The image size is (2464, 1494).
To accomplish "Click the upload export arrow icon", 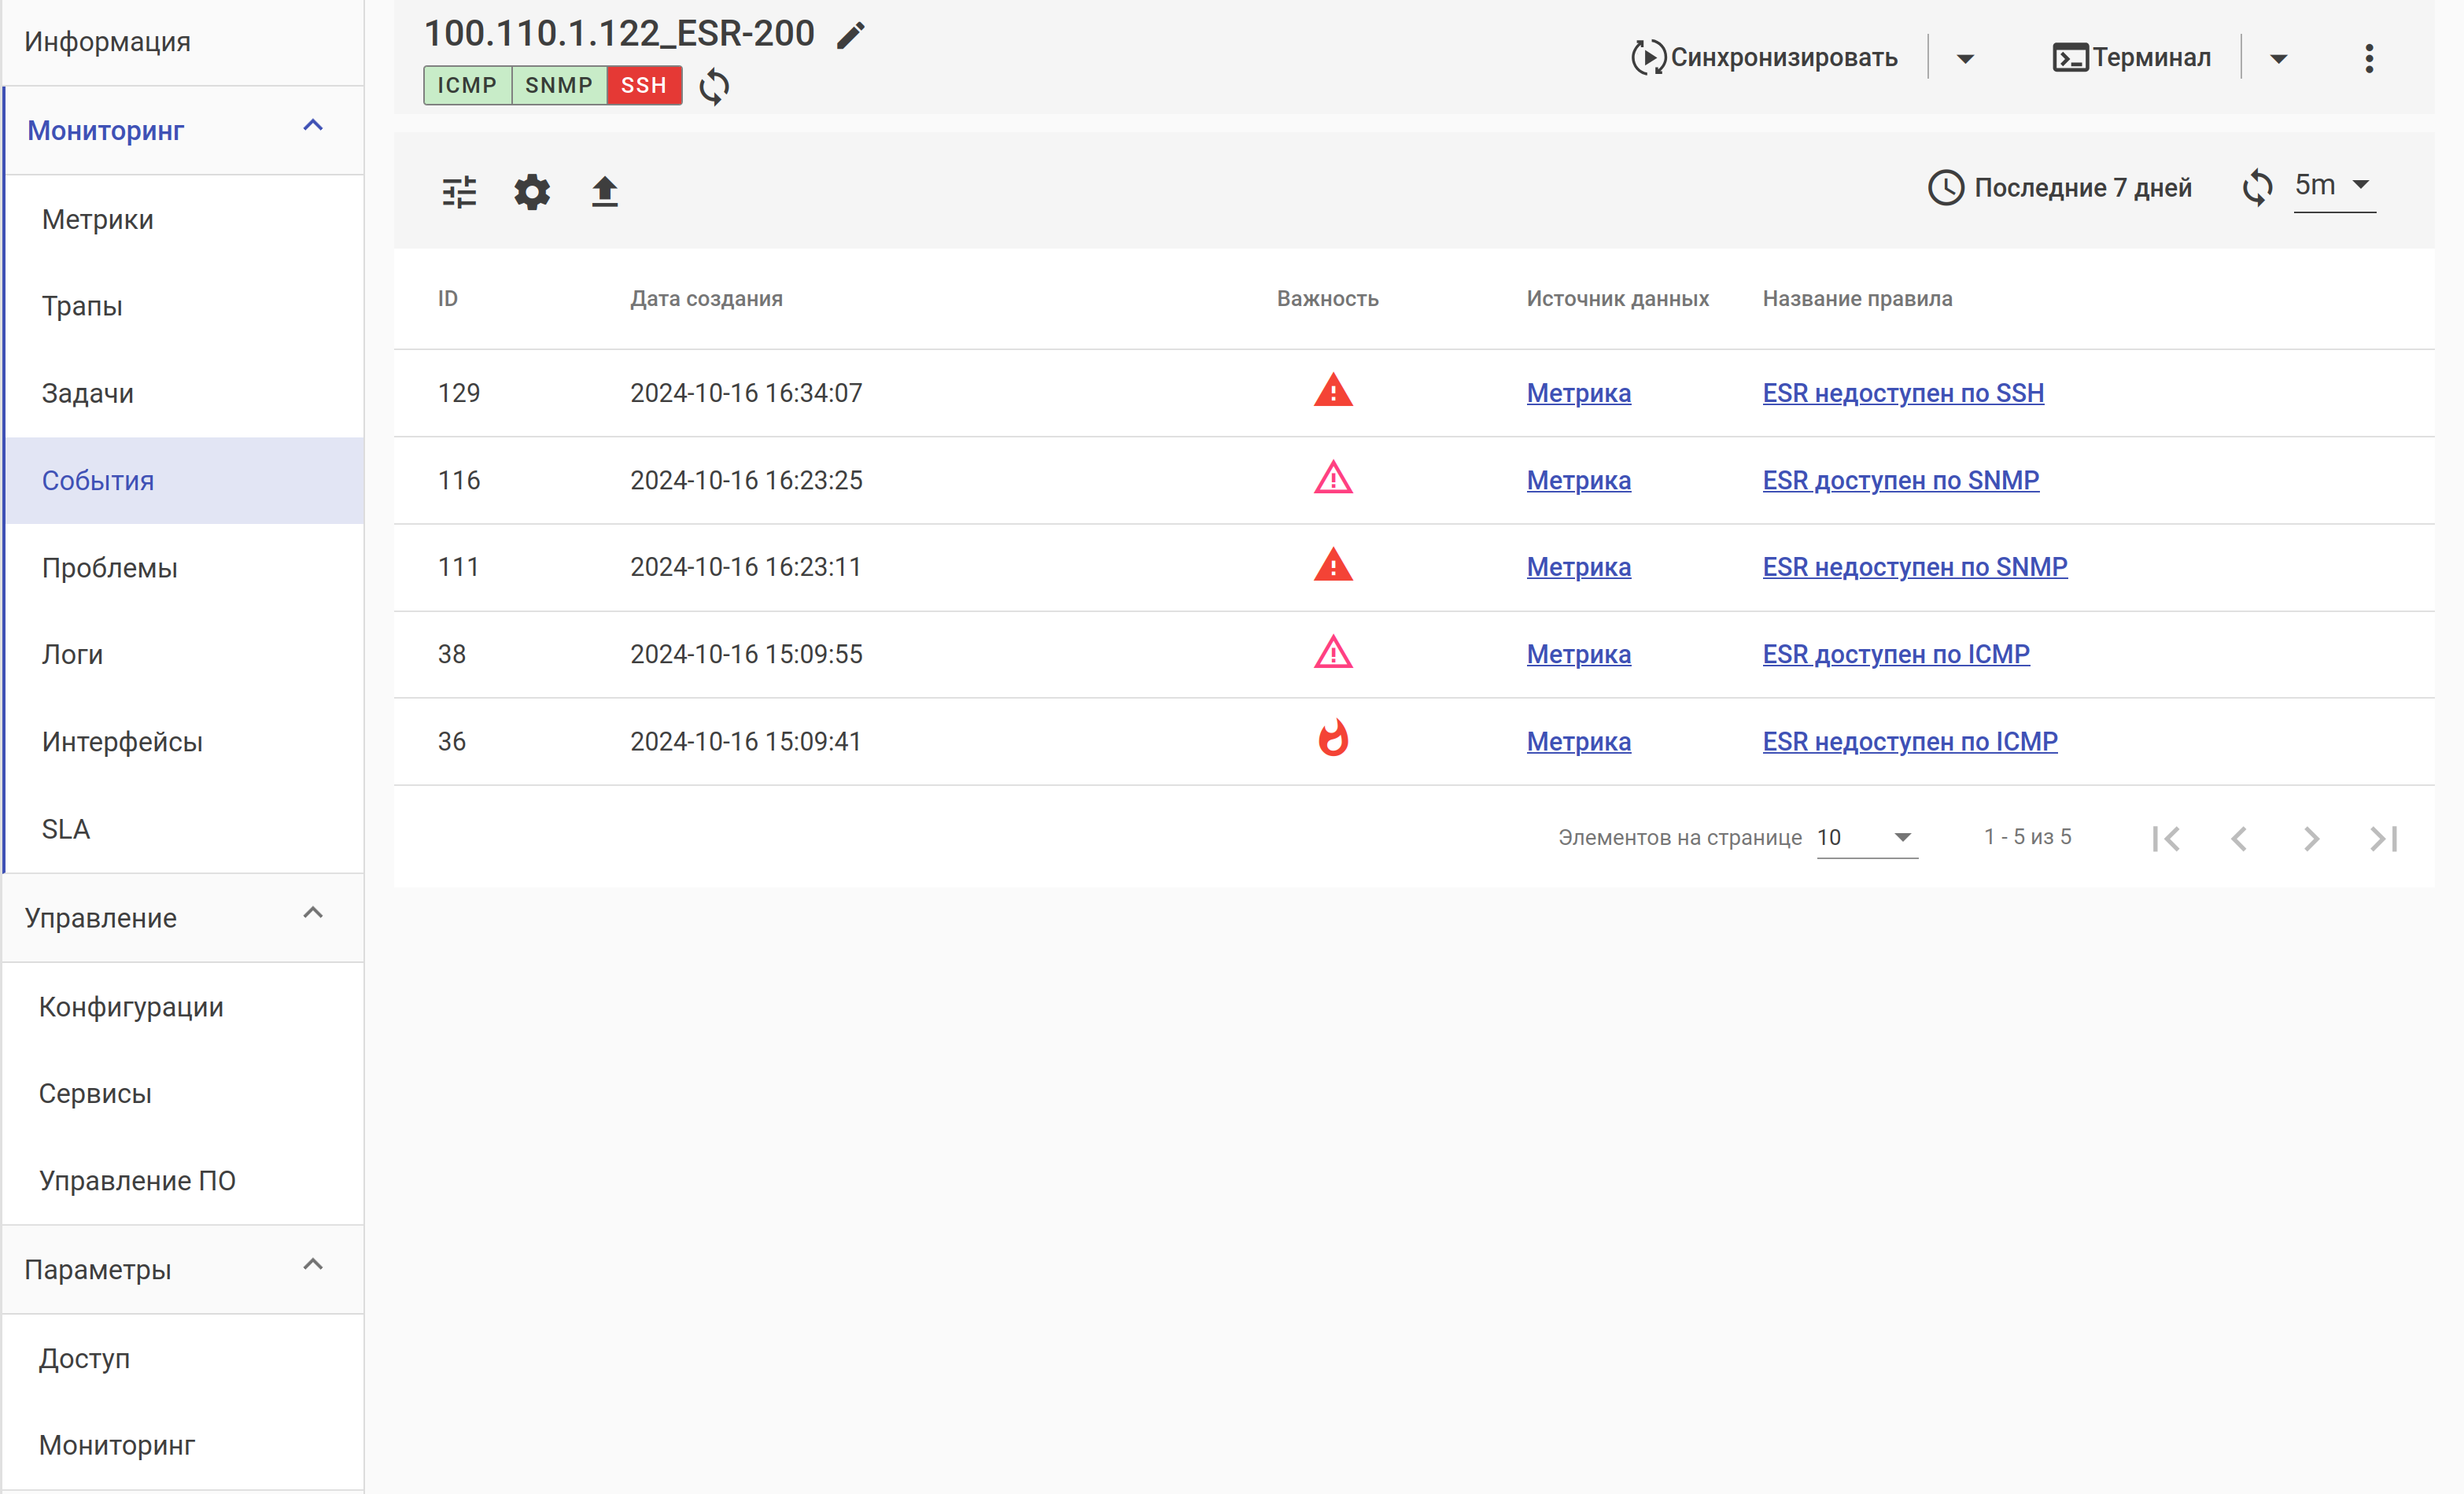I will click(x=604, y=191).
